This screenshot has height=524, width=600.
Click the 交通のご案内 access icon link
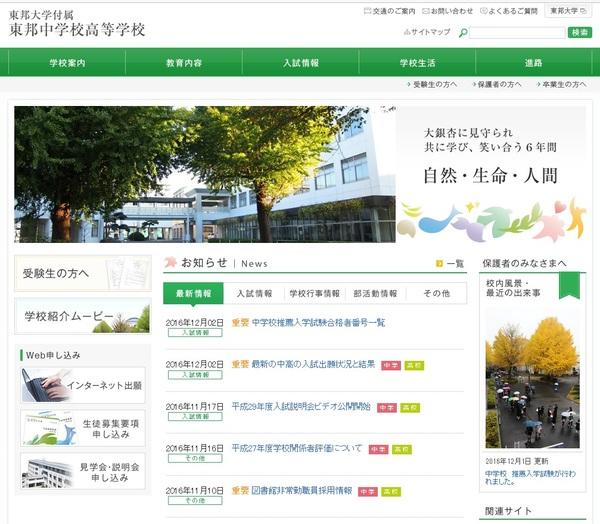(368, 11)
